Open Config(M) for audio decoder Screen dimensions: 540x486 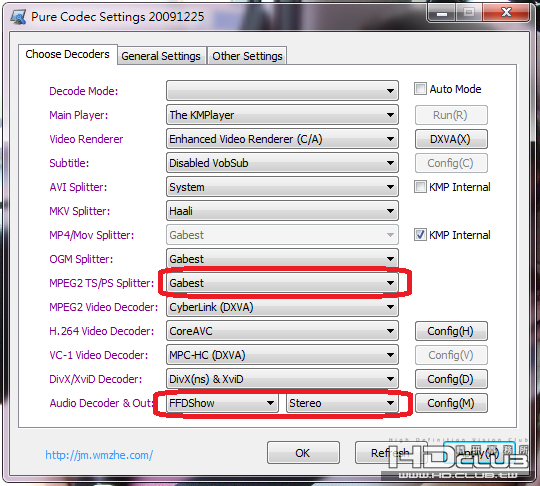tap(451, 403)
